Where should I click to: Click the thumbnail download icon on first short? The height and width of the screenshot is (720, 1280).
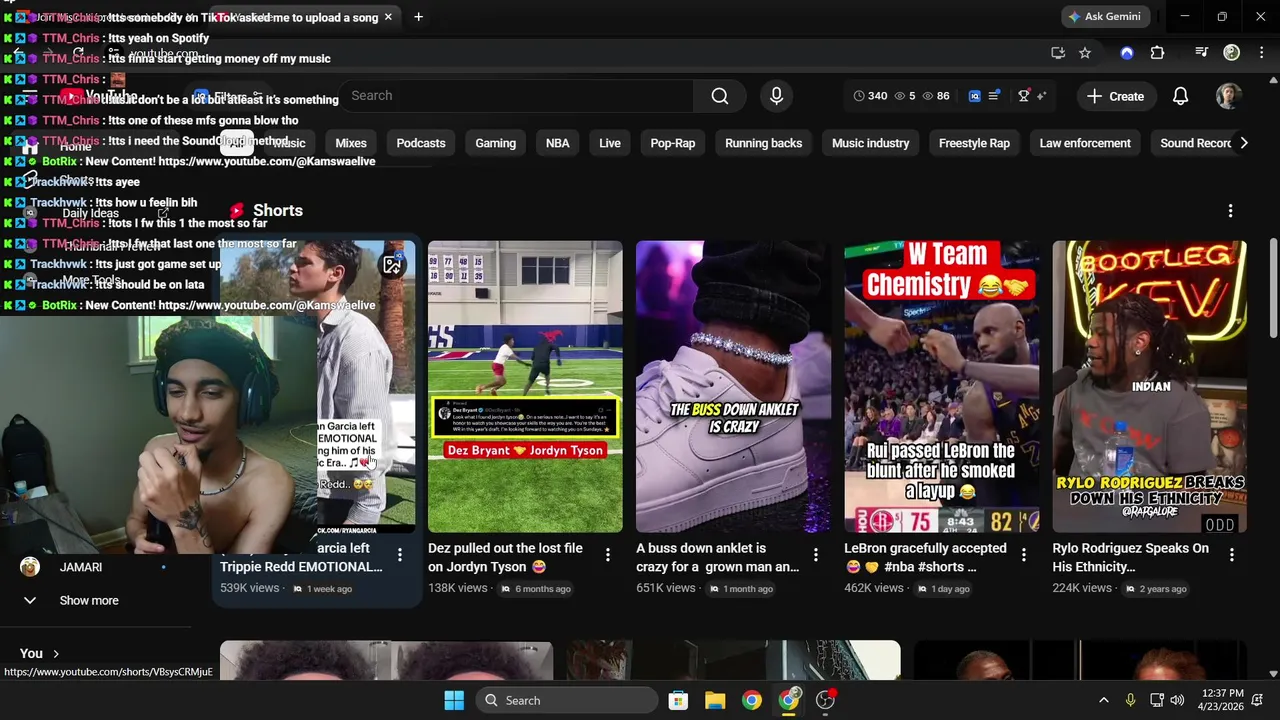pyautogui.click(x=392, y=265)
